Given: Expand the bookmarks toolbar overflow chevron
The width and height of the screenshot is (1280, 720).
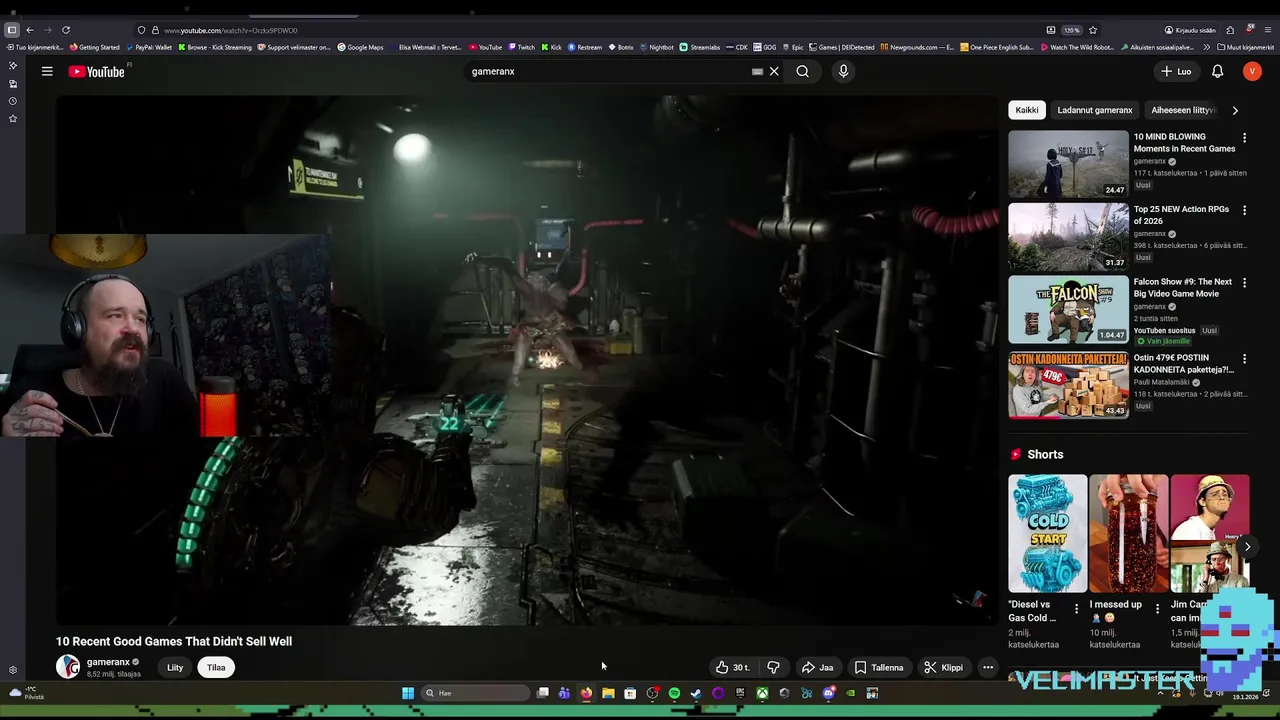Looking at the screenshot, I should (1207, 47).
